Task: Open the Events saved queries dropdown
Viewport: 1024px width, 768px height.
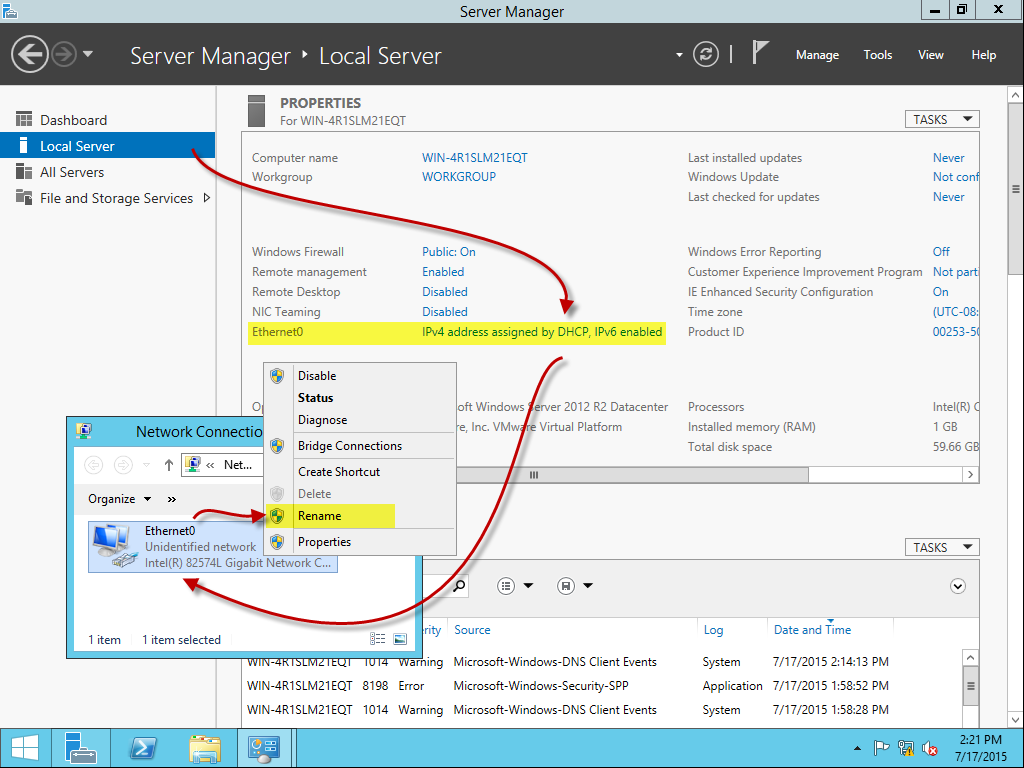Action: click(x=575, y=586)
